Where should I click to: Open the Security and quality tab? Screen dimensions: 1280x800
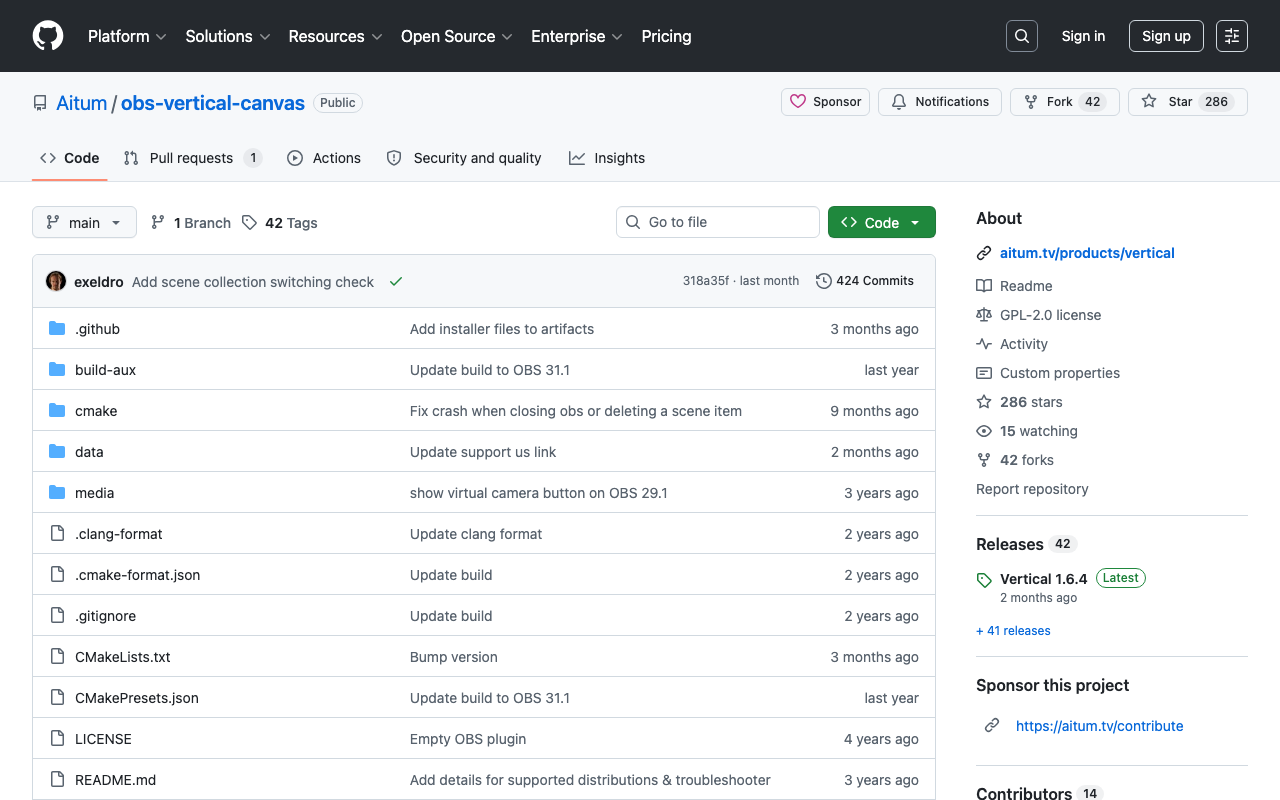coord(464,158)
